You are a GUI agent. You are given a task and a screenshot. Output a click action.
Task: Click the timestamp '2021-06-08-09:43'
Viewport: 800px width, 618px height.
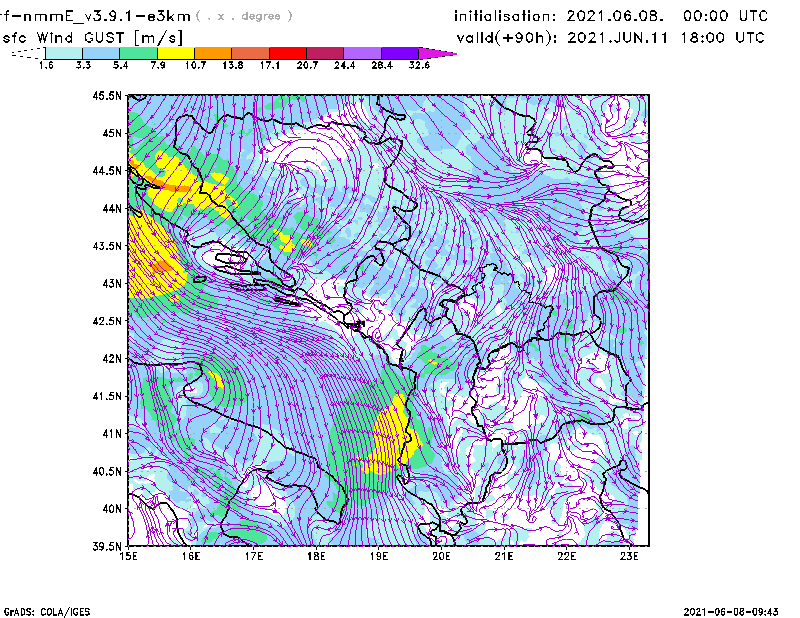pyautogui.click(x=731, y=612)
